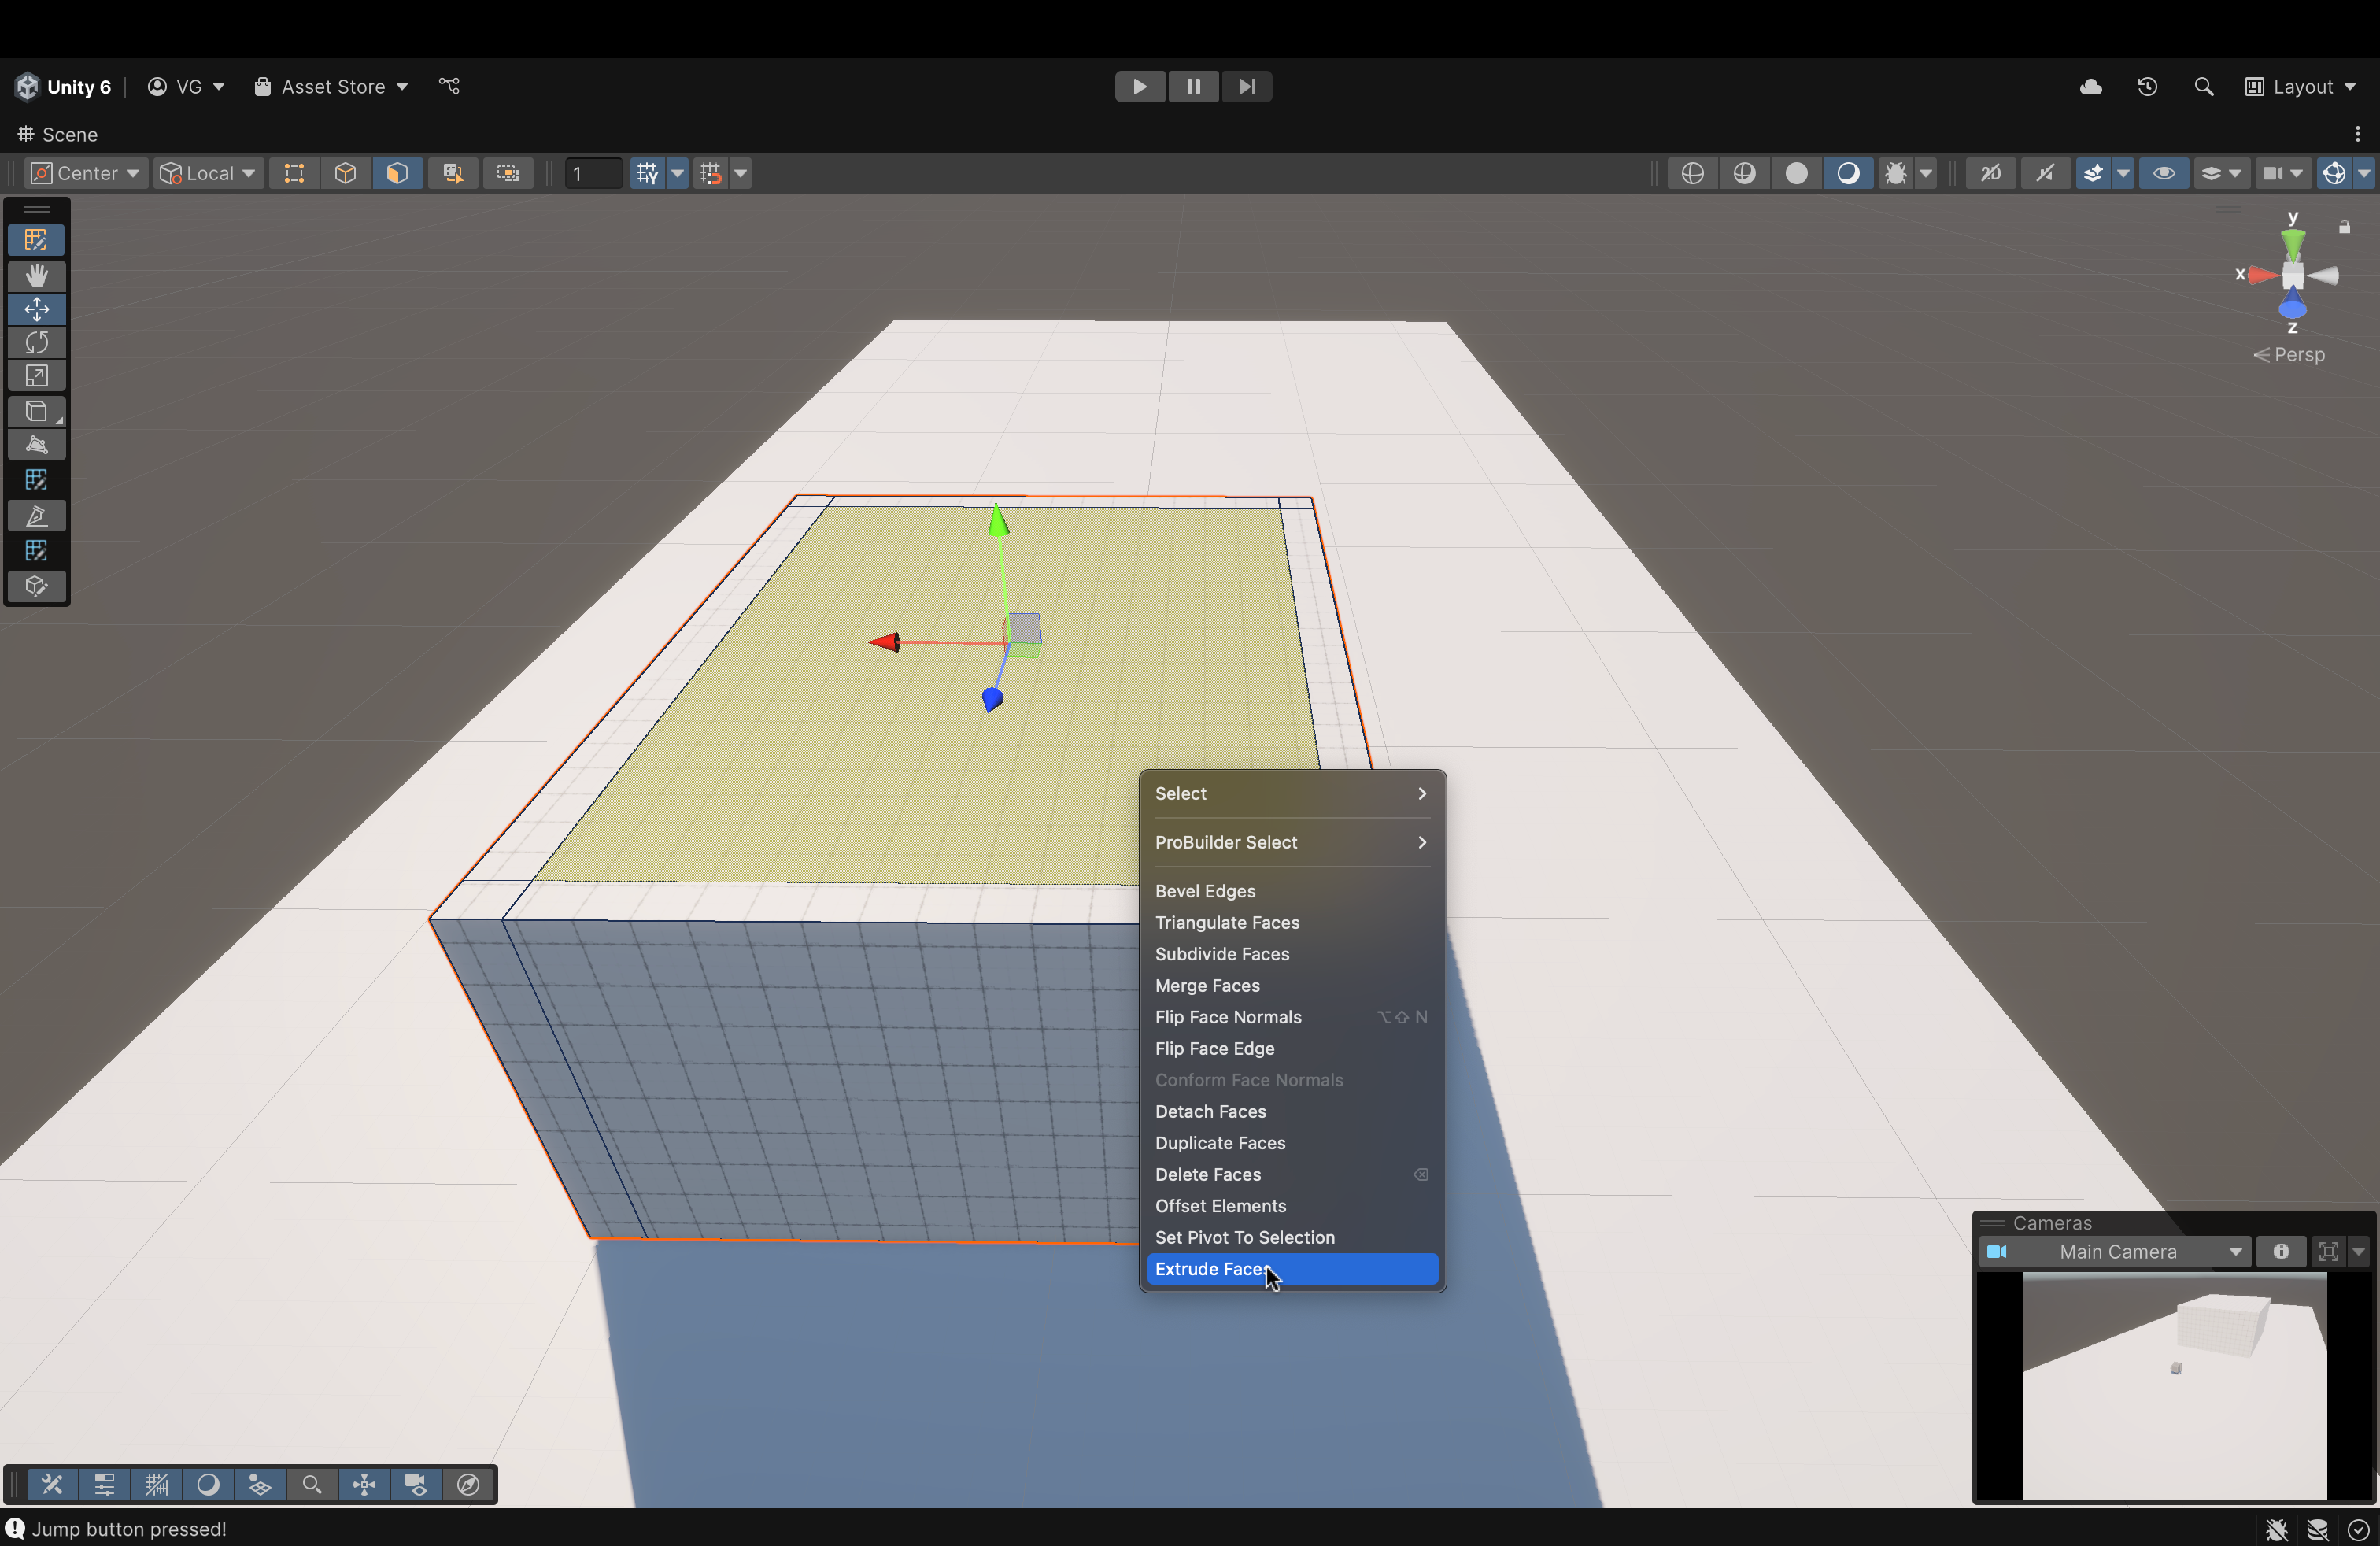2380x1546 pixels.
Task: Click Play button
Action: 1140,87
